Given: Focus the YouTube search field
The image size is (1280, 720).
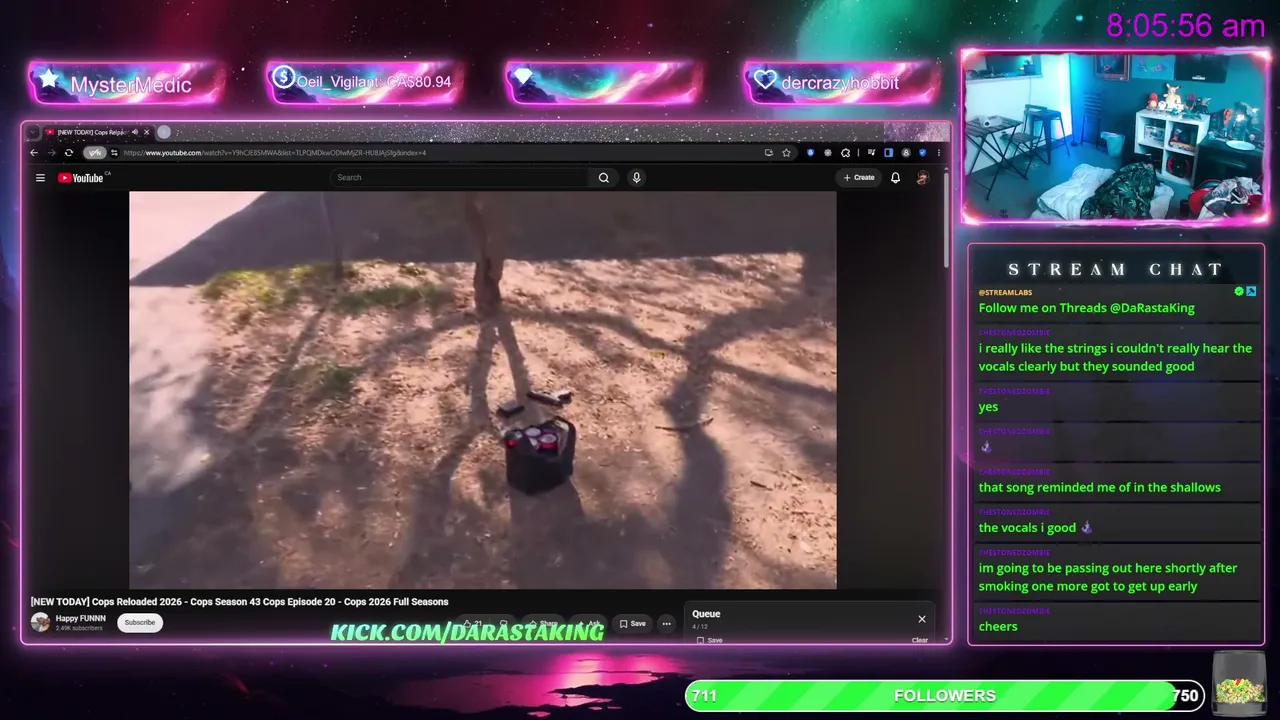Looking at the screenshot, I should click(460, 178).
